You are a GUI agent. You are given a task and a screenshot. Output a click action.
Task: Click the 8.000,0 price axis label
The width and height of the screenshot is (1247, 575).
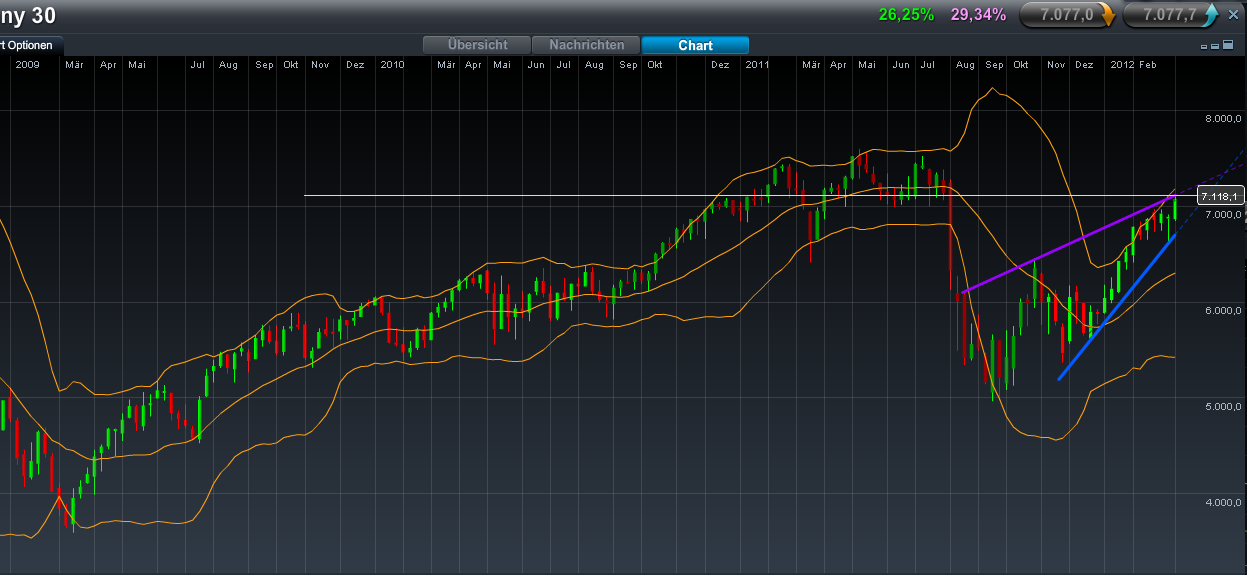(1221, 118)
